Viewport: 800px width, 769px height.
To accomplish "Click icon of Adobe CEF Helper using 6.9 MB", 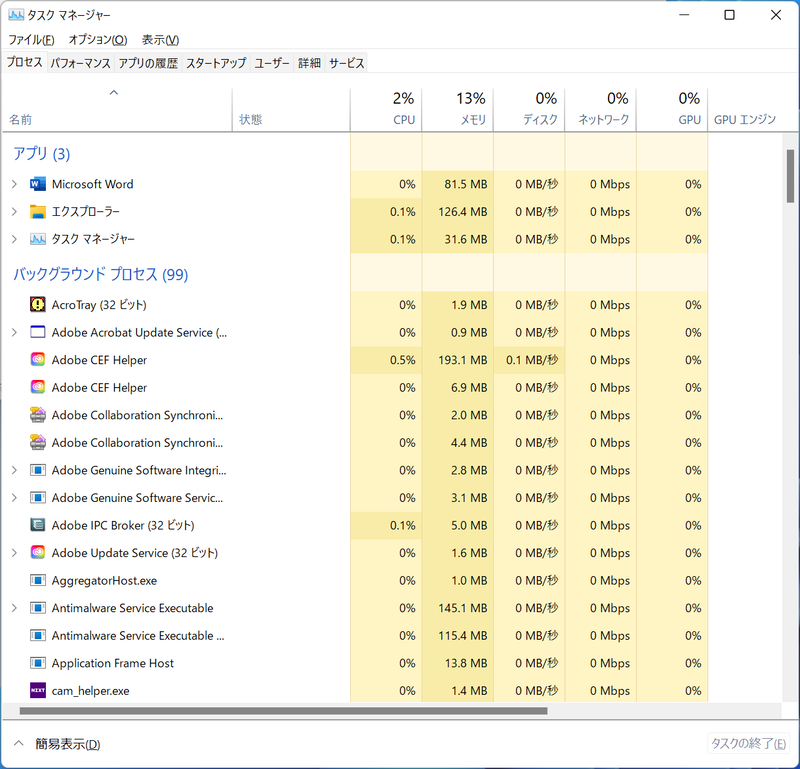I will (38, 387).
